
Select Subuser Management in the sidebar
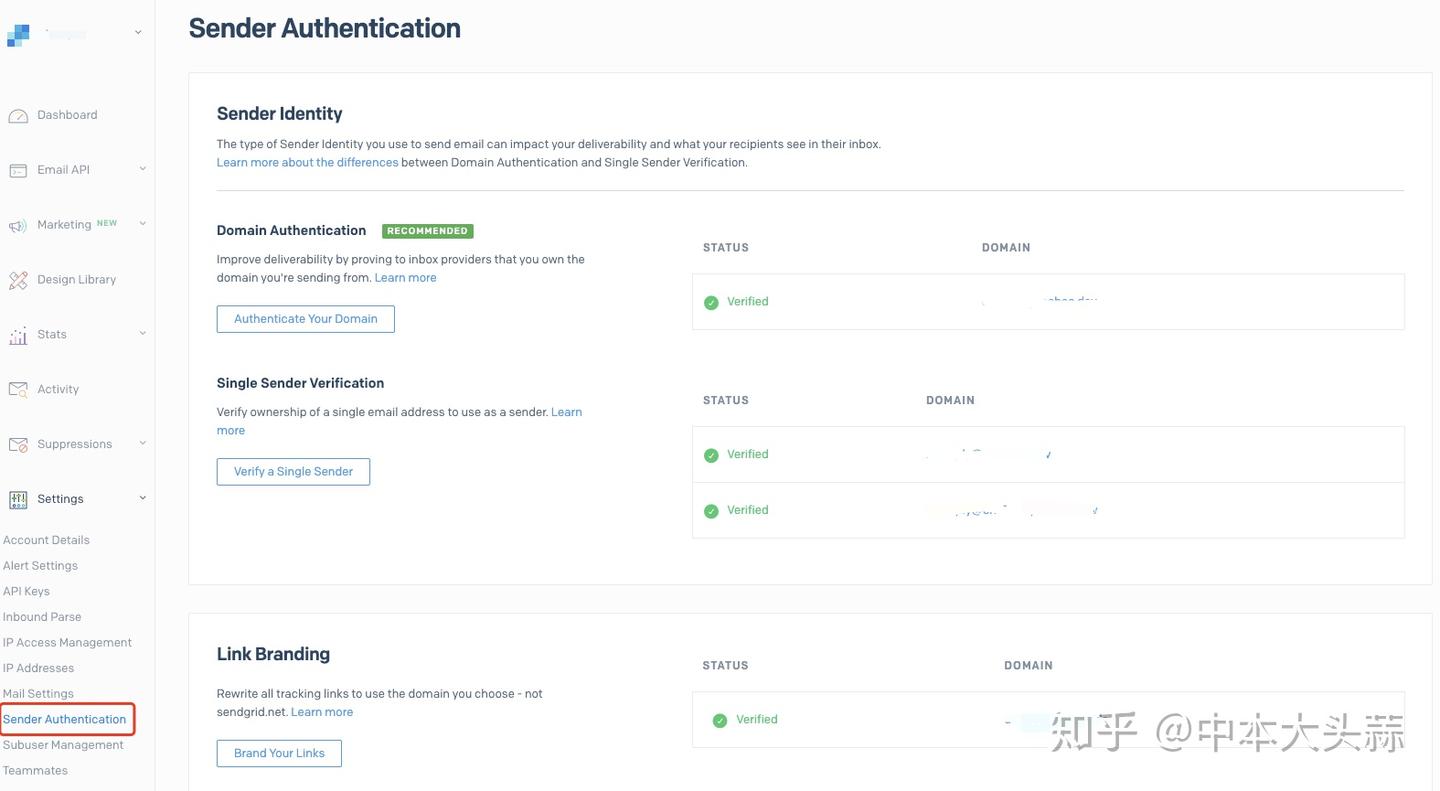[x=63, y=745]
